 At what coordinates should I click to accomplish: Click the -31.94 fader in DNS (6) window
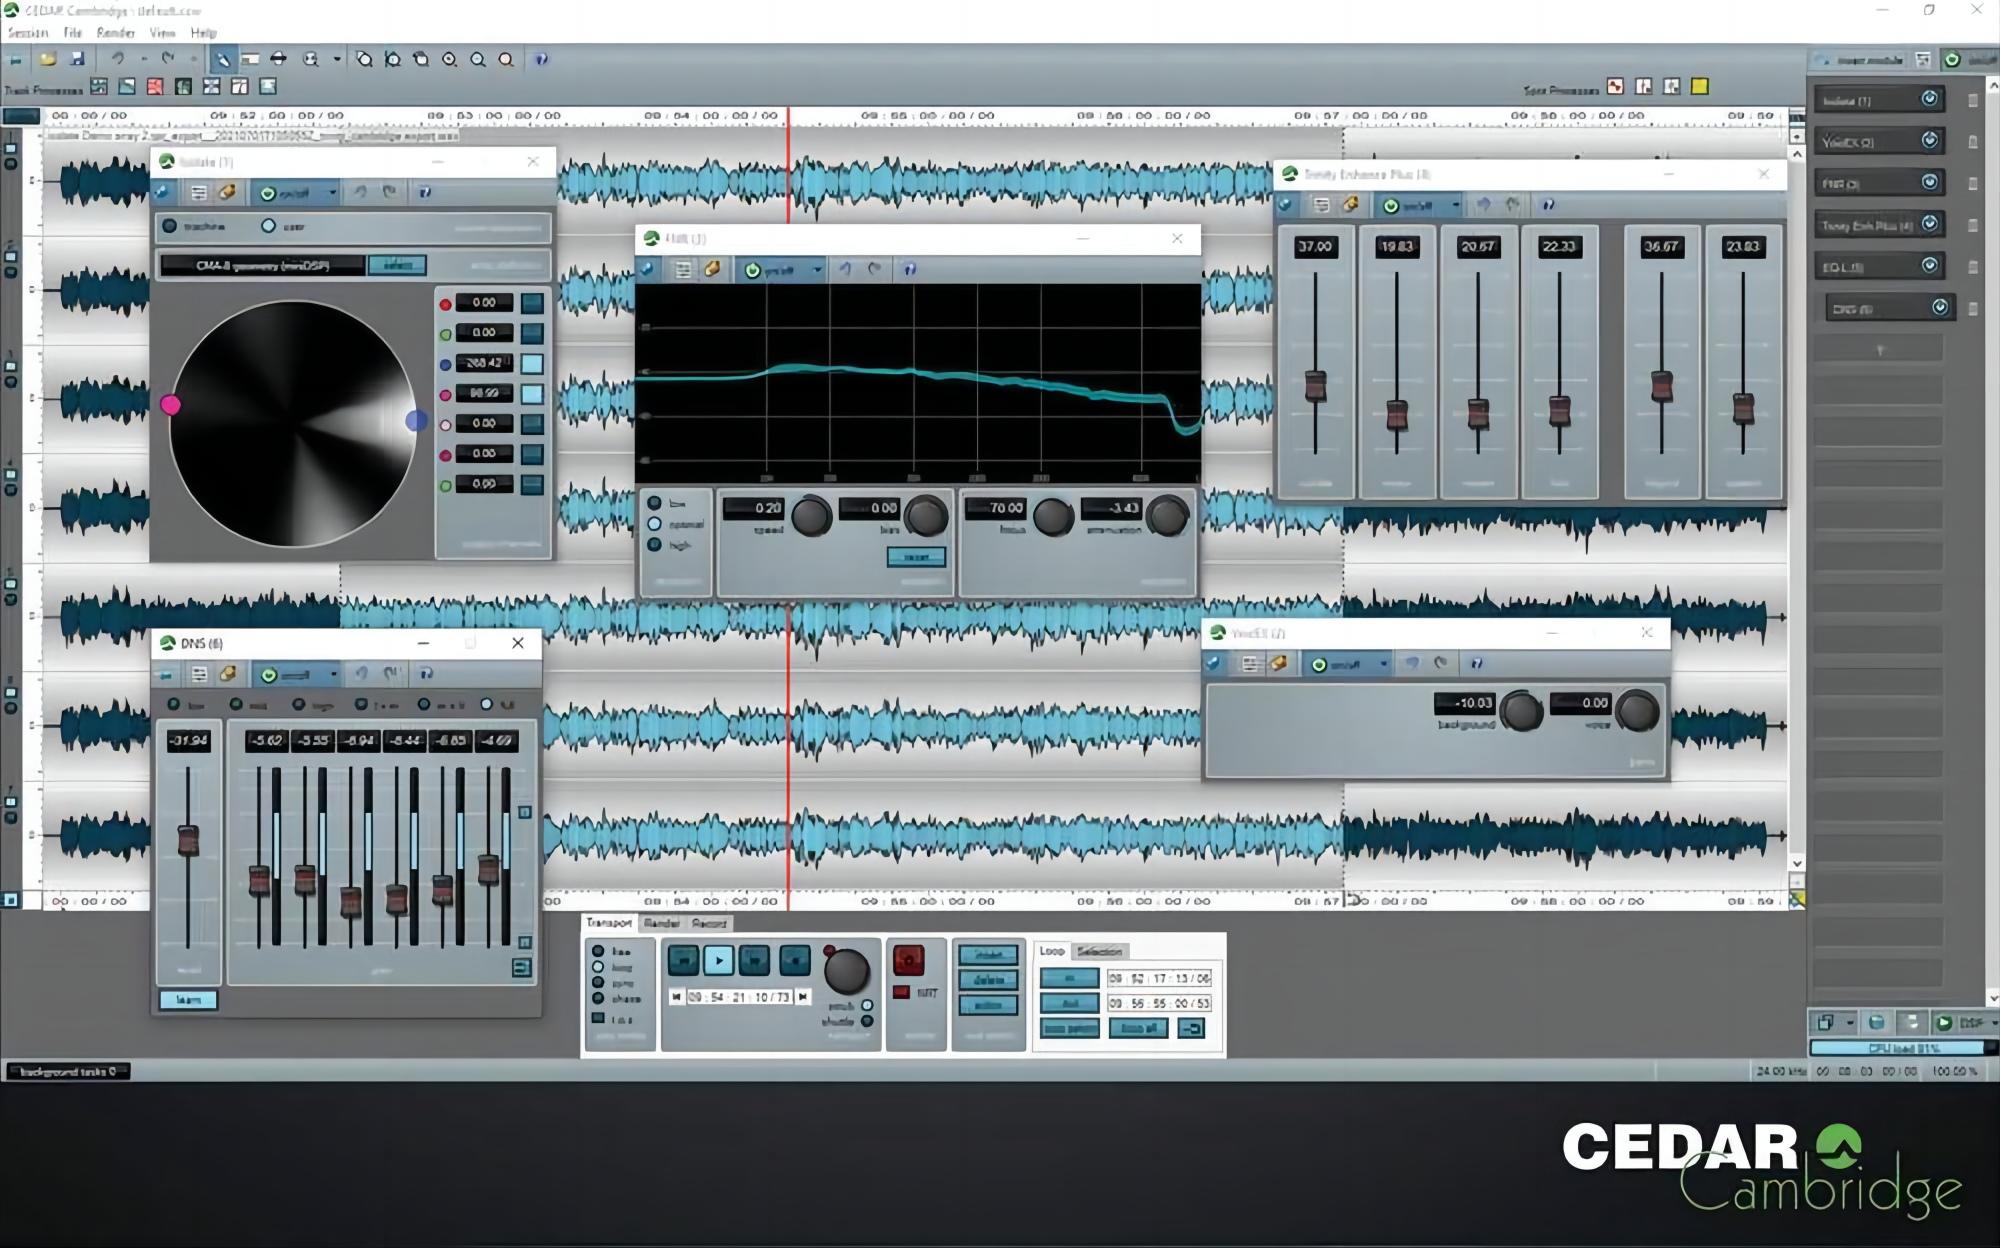[188, 840]
